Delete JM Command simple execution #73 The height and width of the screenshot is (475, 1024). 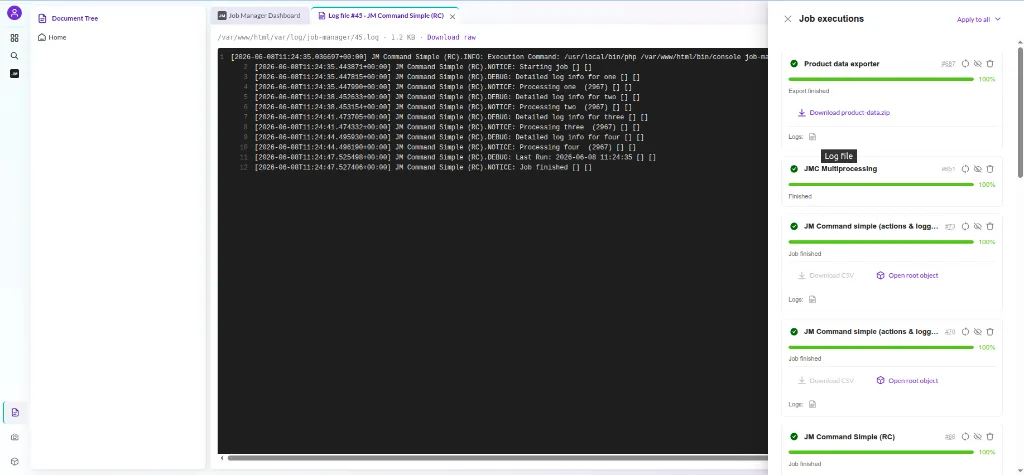click(990, 226)
